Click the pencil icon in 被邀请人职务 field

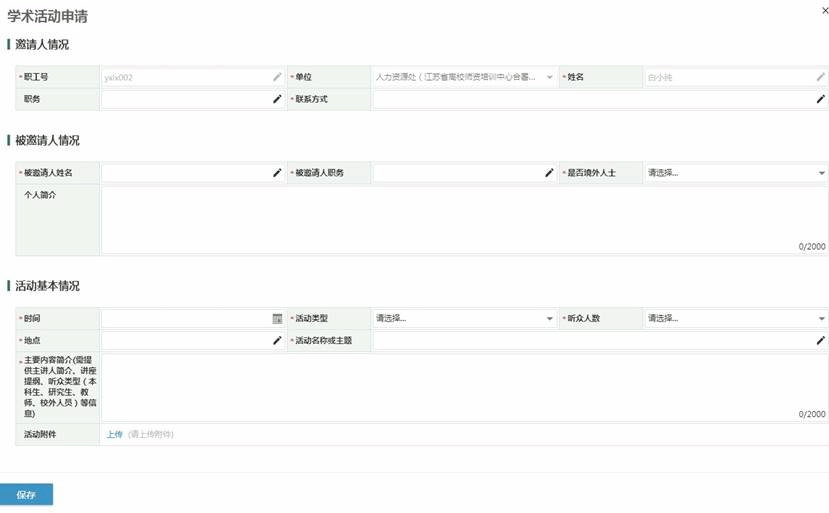click(549, 173)
